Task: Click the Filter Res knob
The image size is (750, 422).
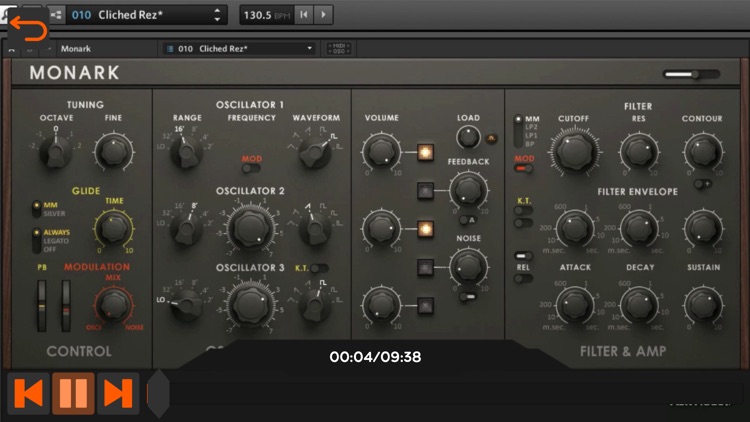Action: 639,152
